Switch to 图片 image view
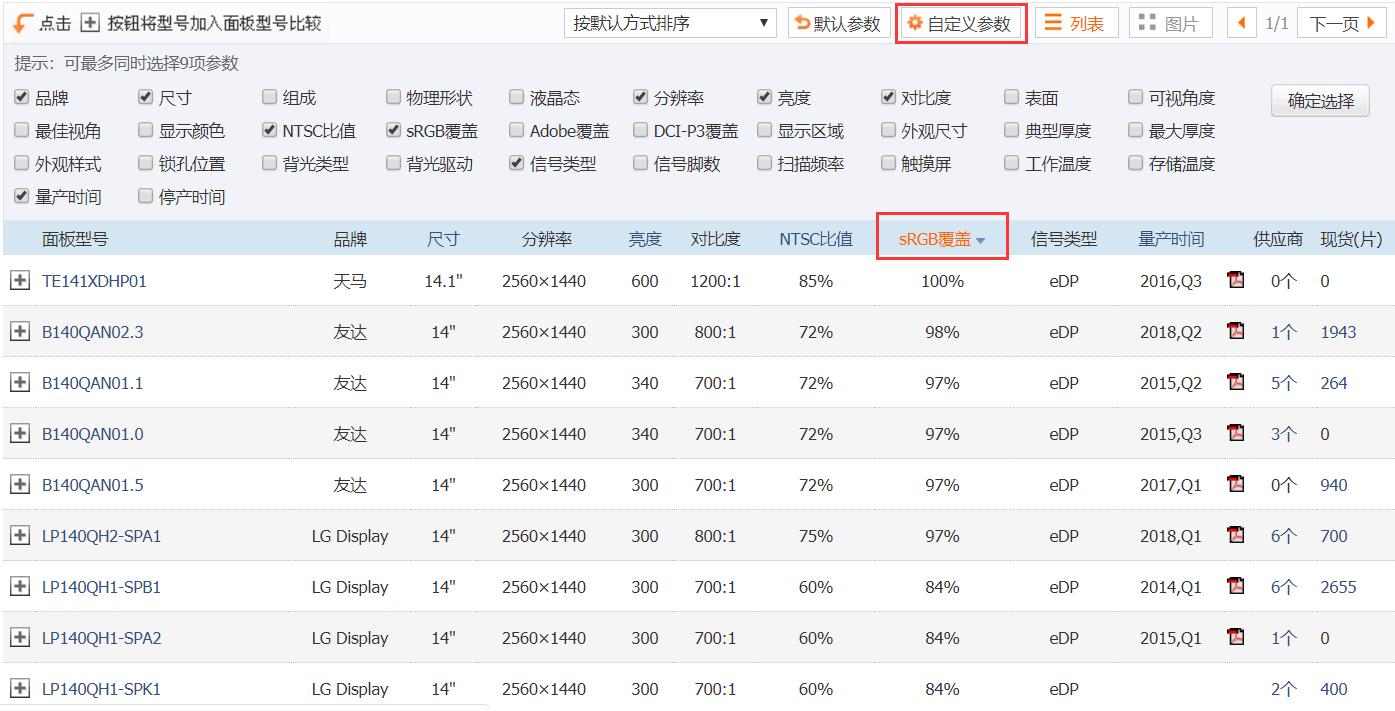 point(1169,23)
